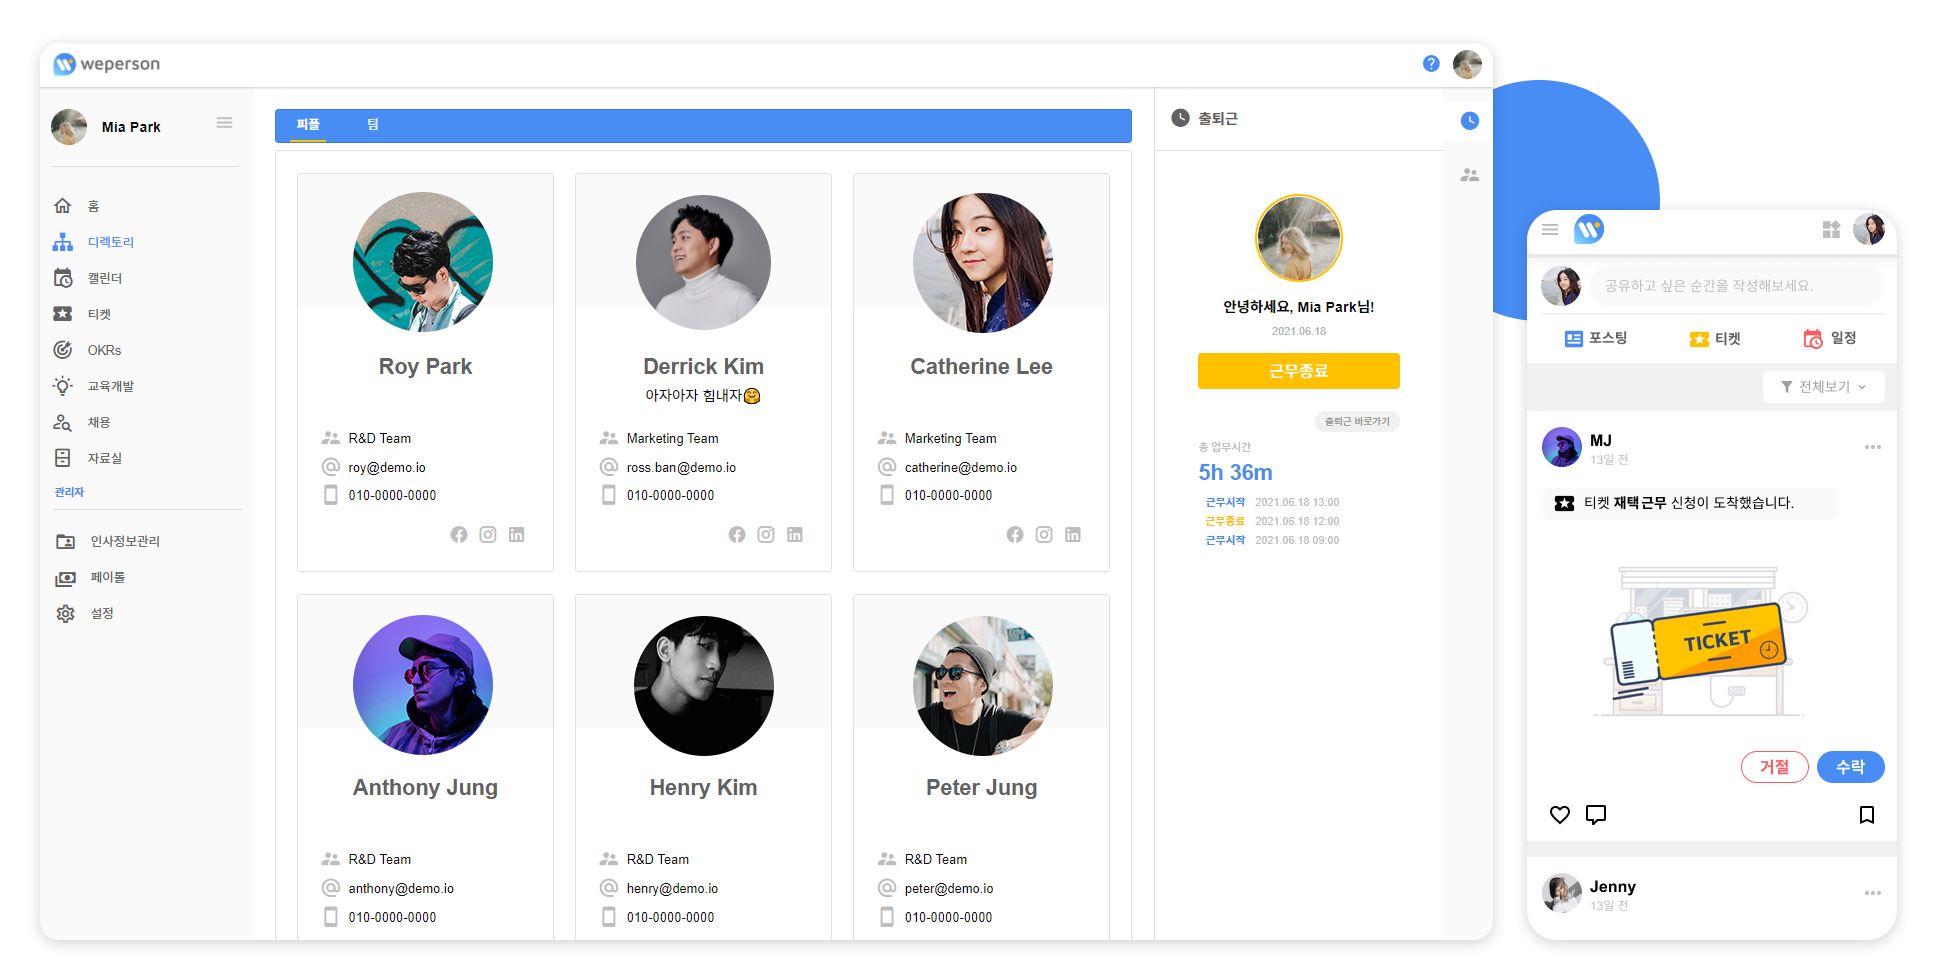The height and width of the screenshot is (976, 1948).
Task: Open Jenny's post more options
Action: point(1872,893)
